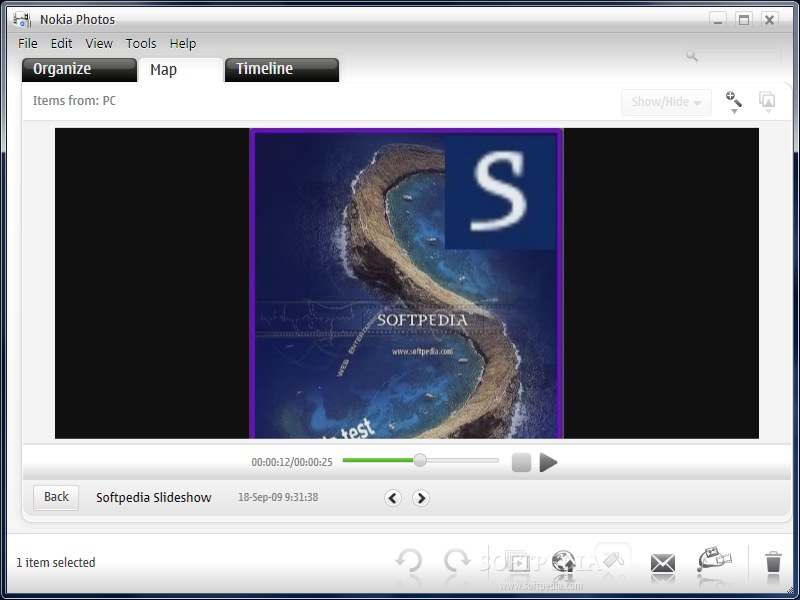The height and width of the screenshot is (600, 800).
Task: Upload to web with globe icon
Action: [564, 561]
